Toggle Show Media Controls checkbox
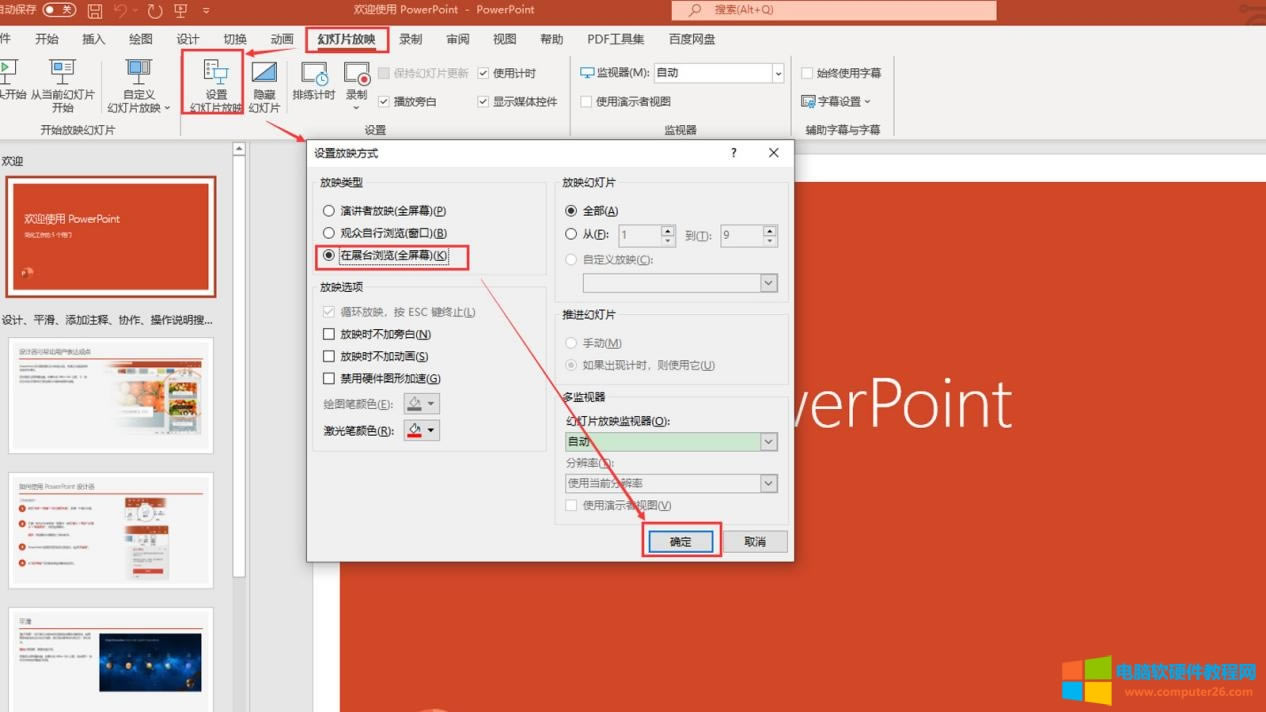The height and width of the screenshot is (712, 1266). click(x=483, y=101)
